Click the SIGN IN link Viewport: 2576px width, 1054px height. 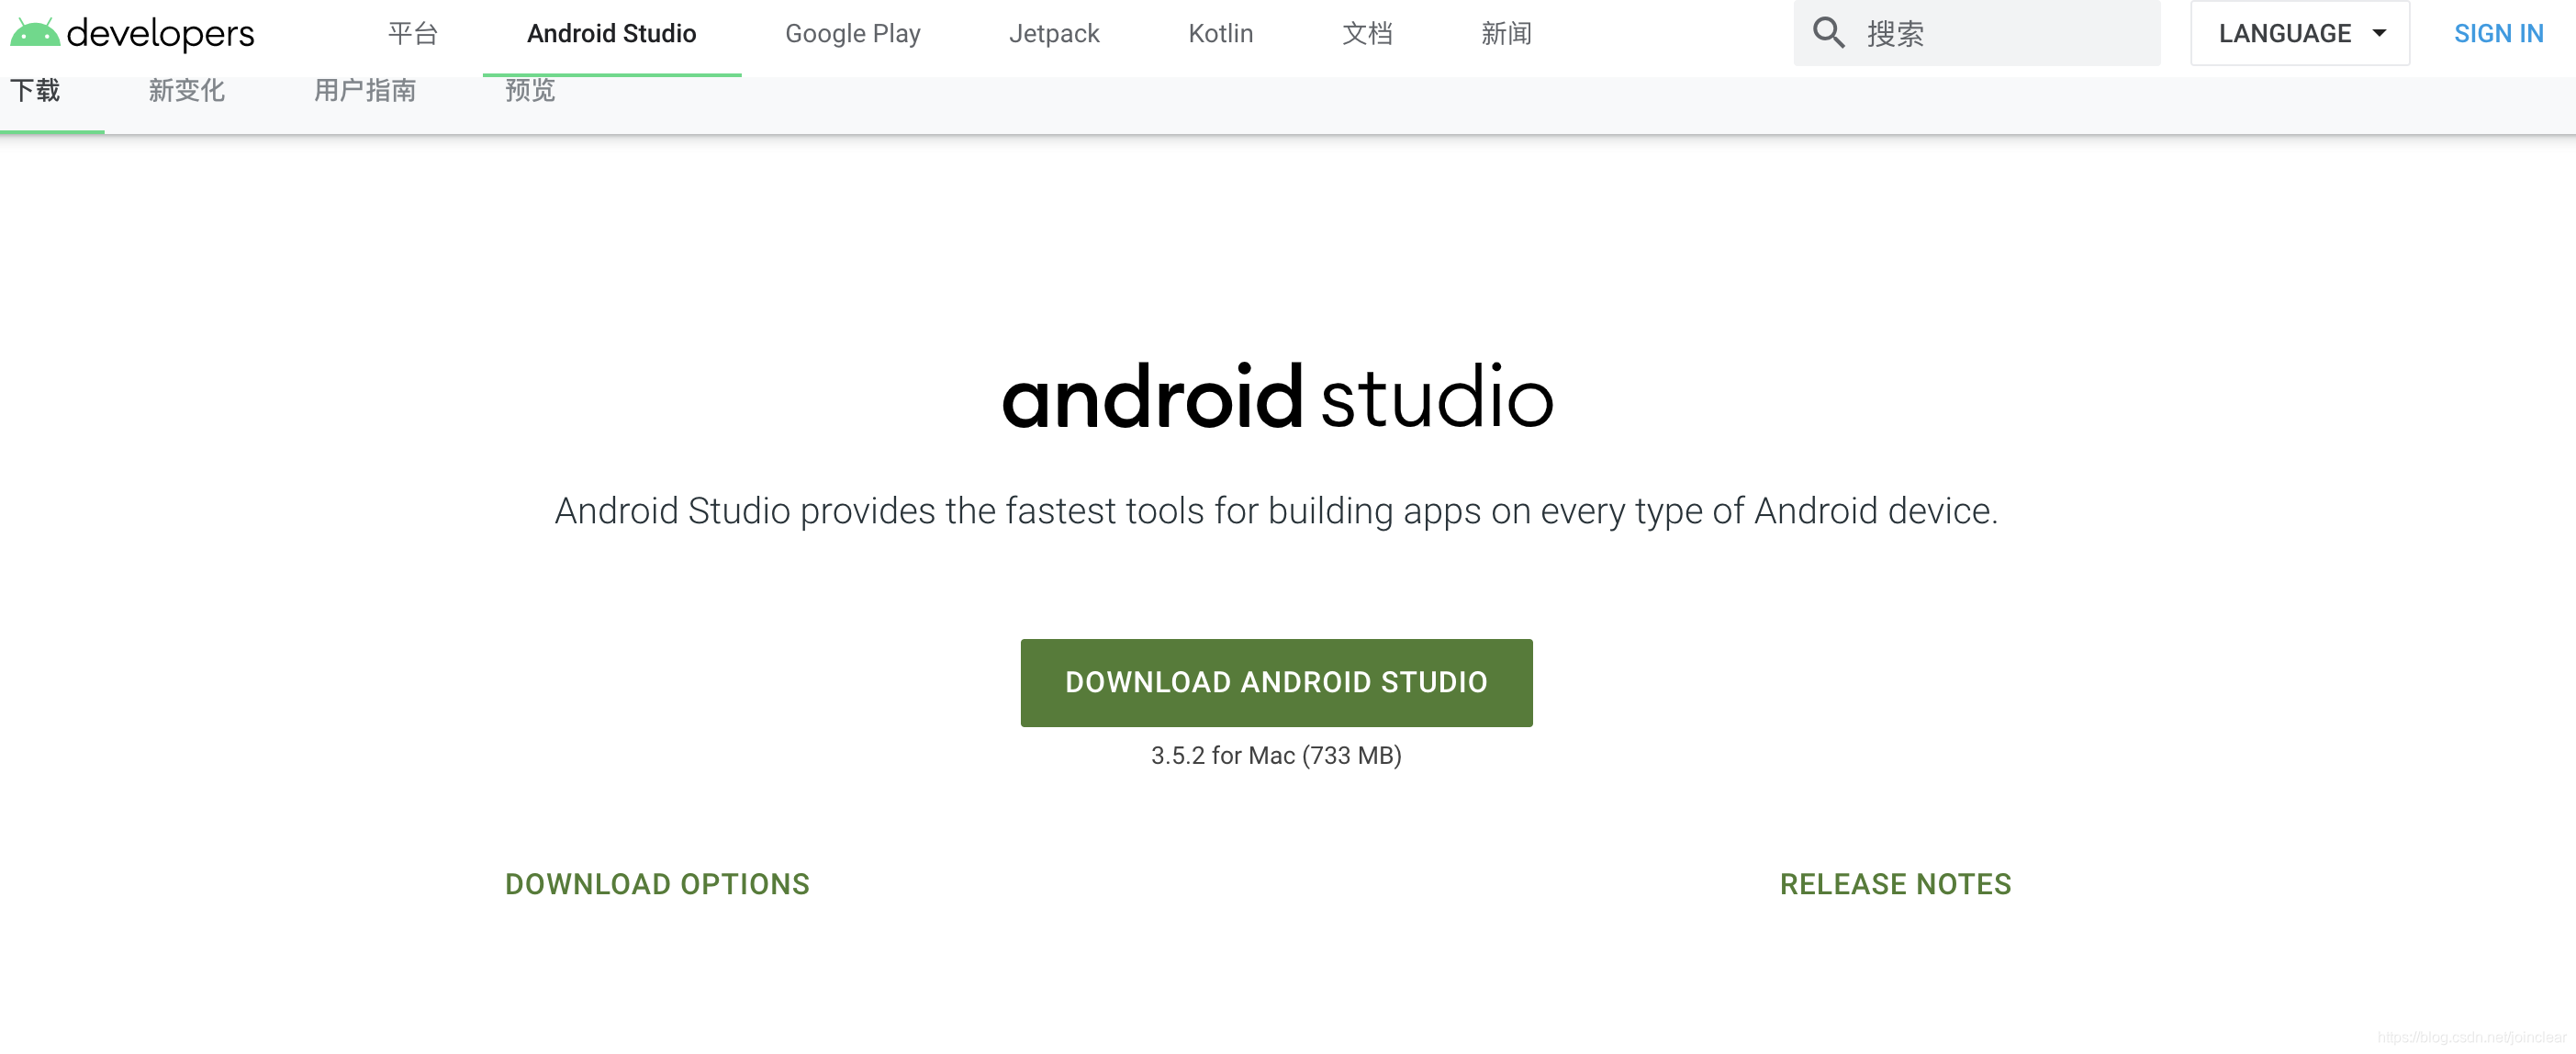(x=2498, y=33)
